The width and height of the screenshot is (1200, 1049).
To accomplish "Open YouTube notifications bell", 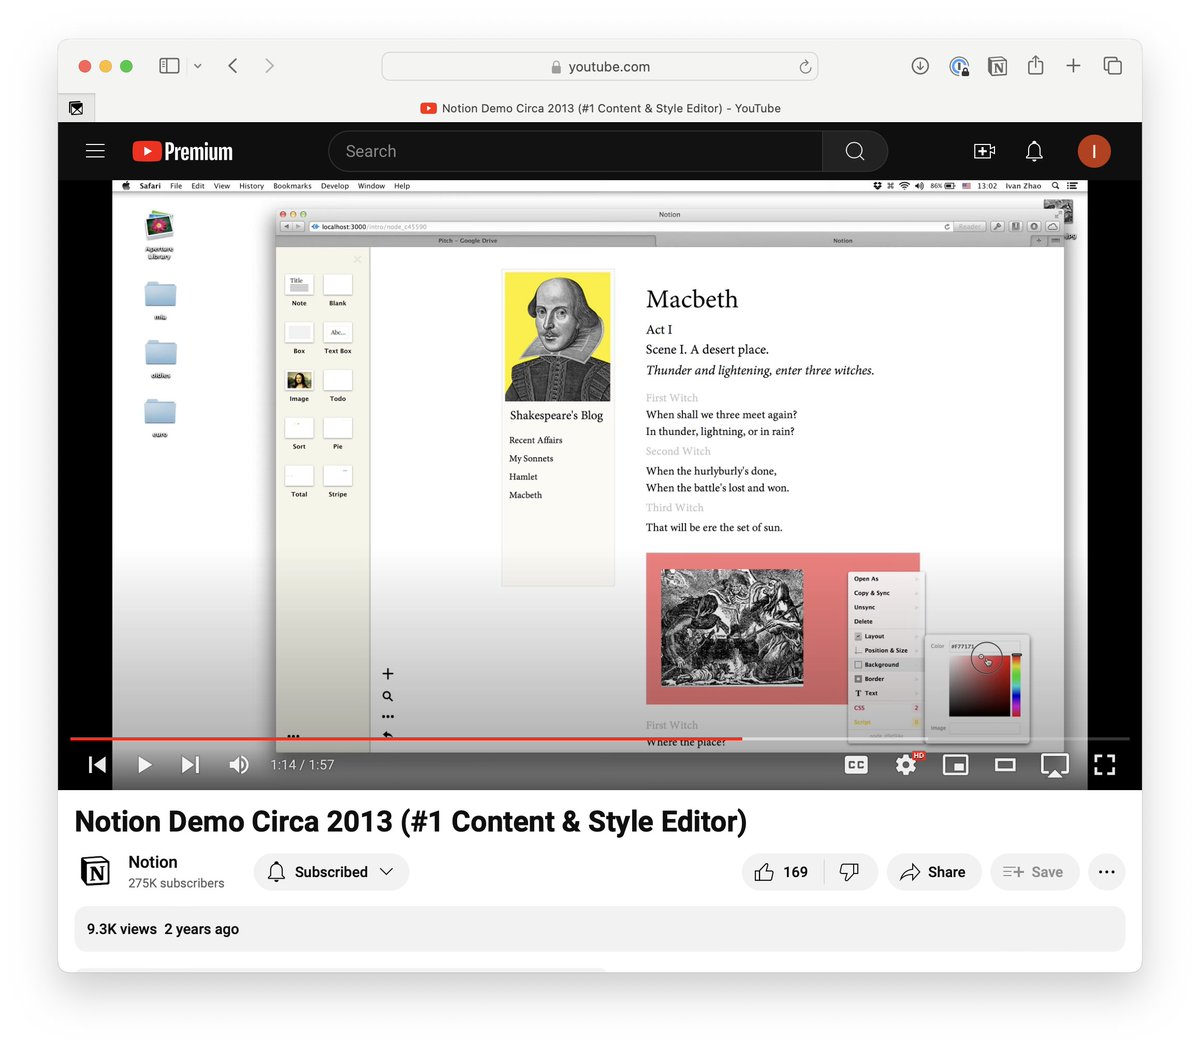I will point(1034,151).
